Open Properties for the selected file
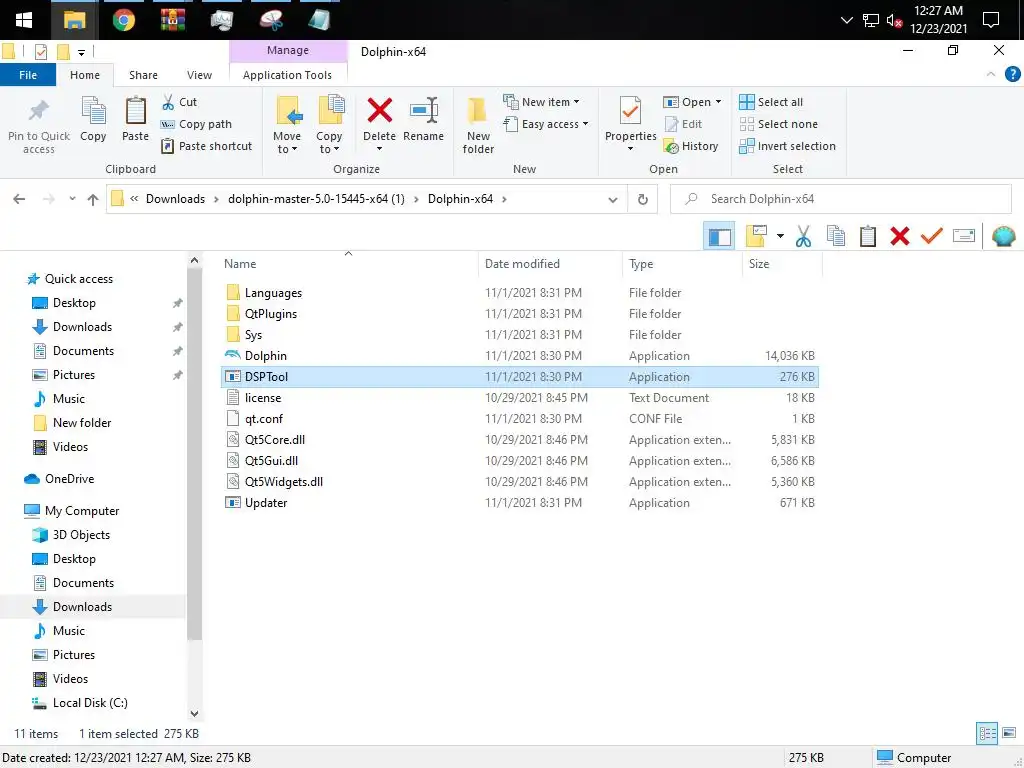Viewport: 1024px width, 768px height. (630, 123)
